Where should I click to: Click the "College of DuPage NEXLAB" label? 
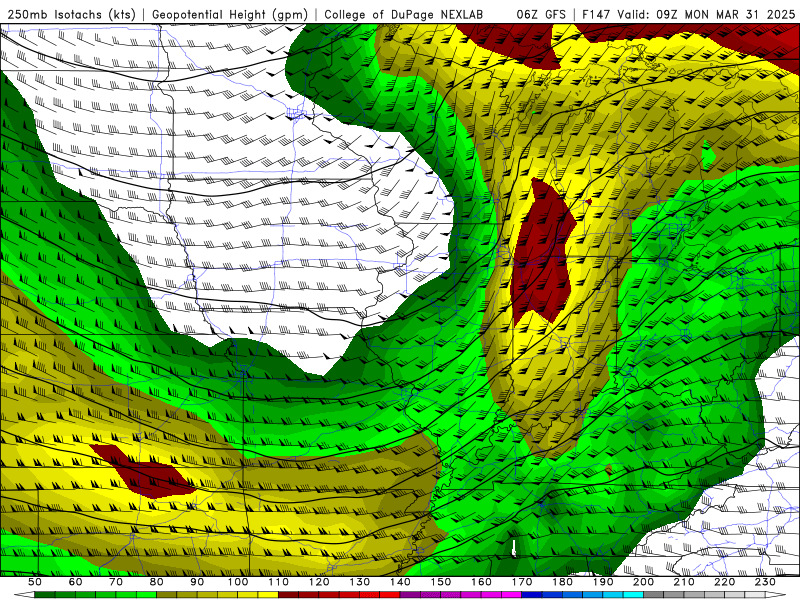tap(403, 15)
